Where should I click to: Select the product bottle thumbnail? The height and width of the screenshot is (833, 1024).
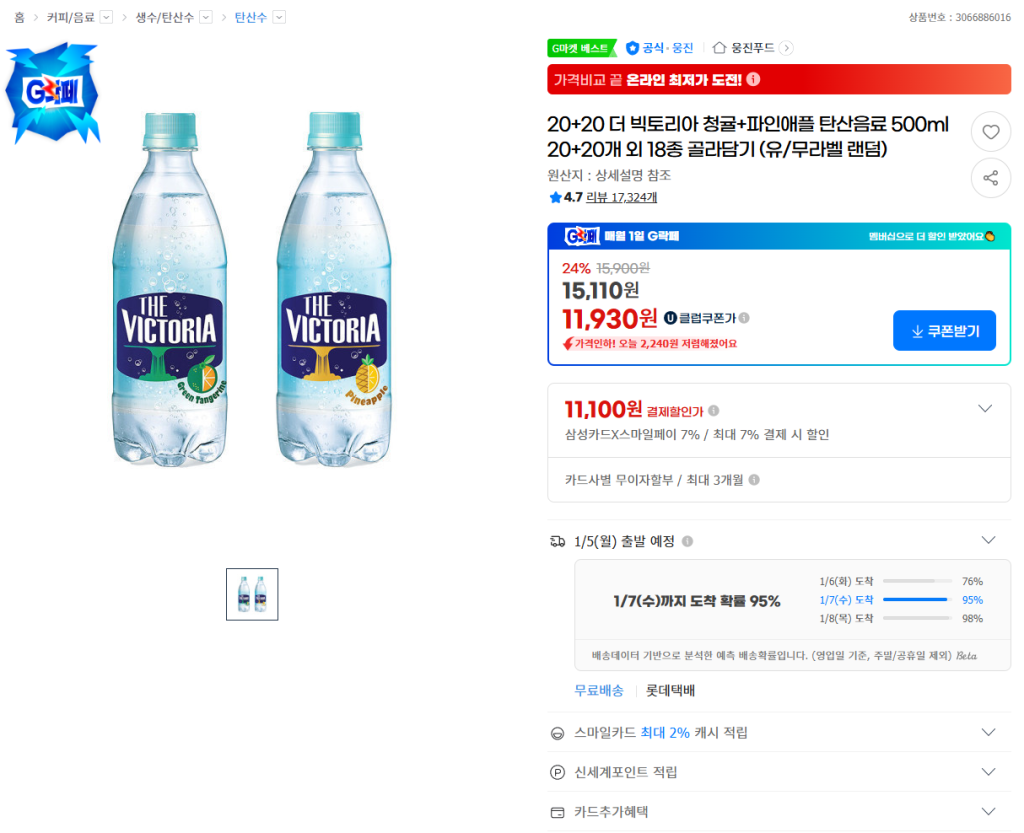click(252, 594)
